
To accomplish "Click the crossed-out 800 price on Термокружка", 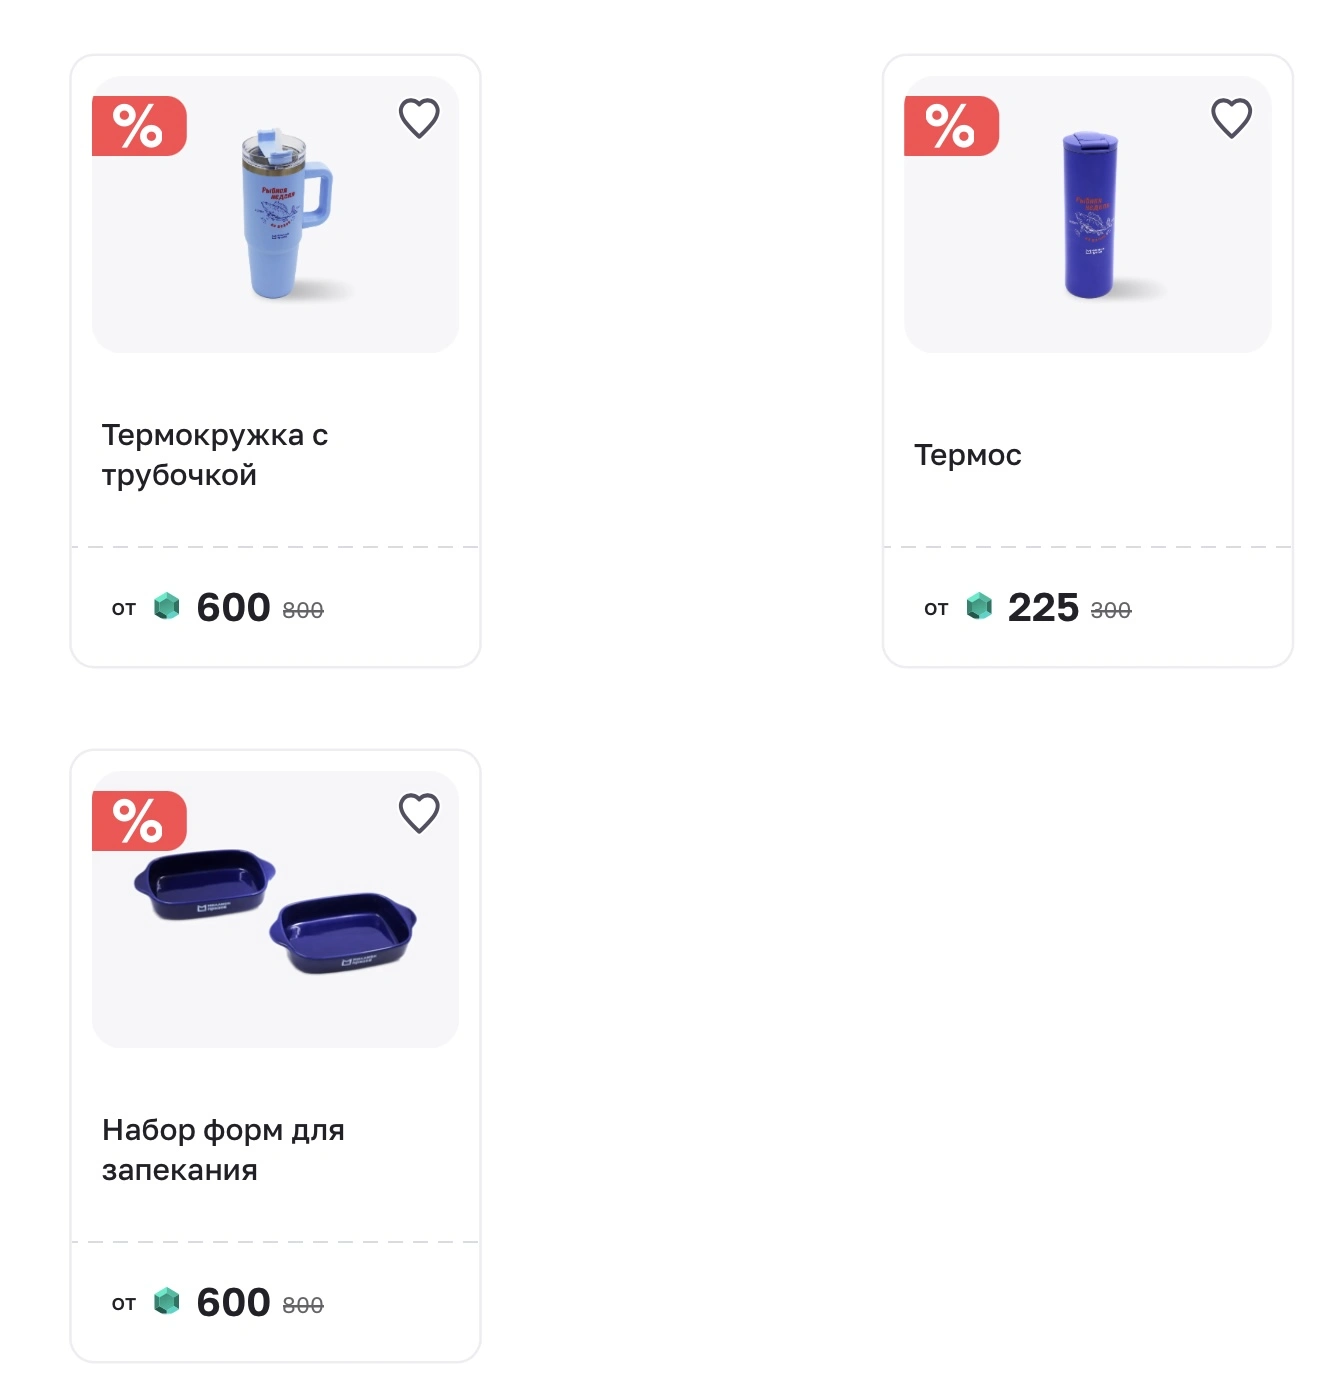I will click(x=303, y=610).
